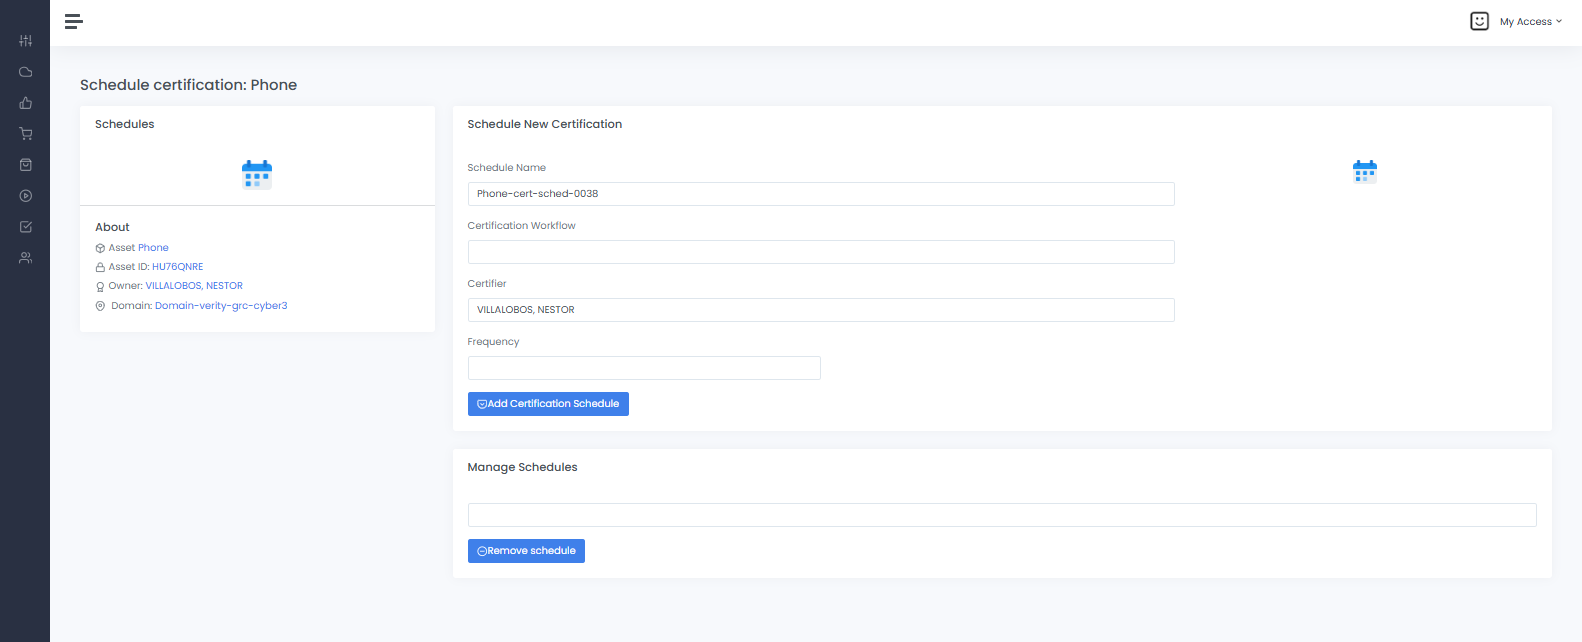This screenshot has width=1582, height=642.
Task: Open the users sidebar icon
Action: click(26, 258)
